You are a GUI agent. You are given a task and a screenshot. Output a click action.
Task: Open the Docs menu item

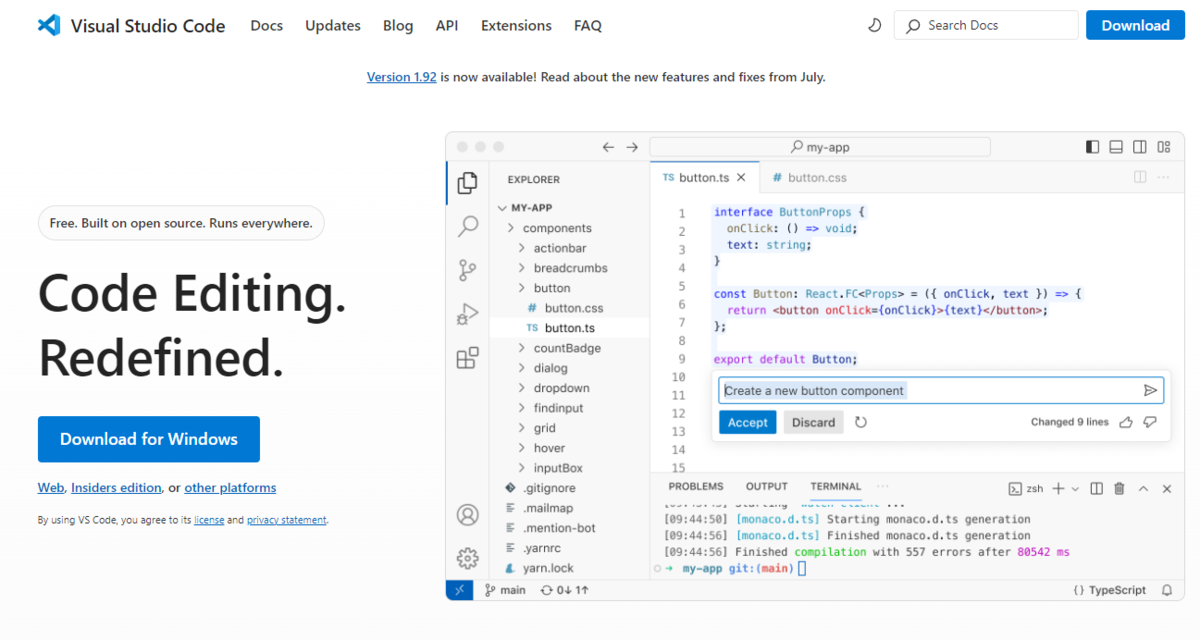[267, 25]
